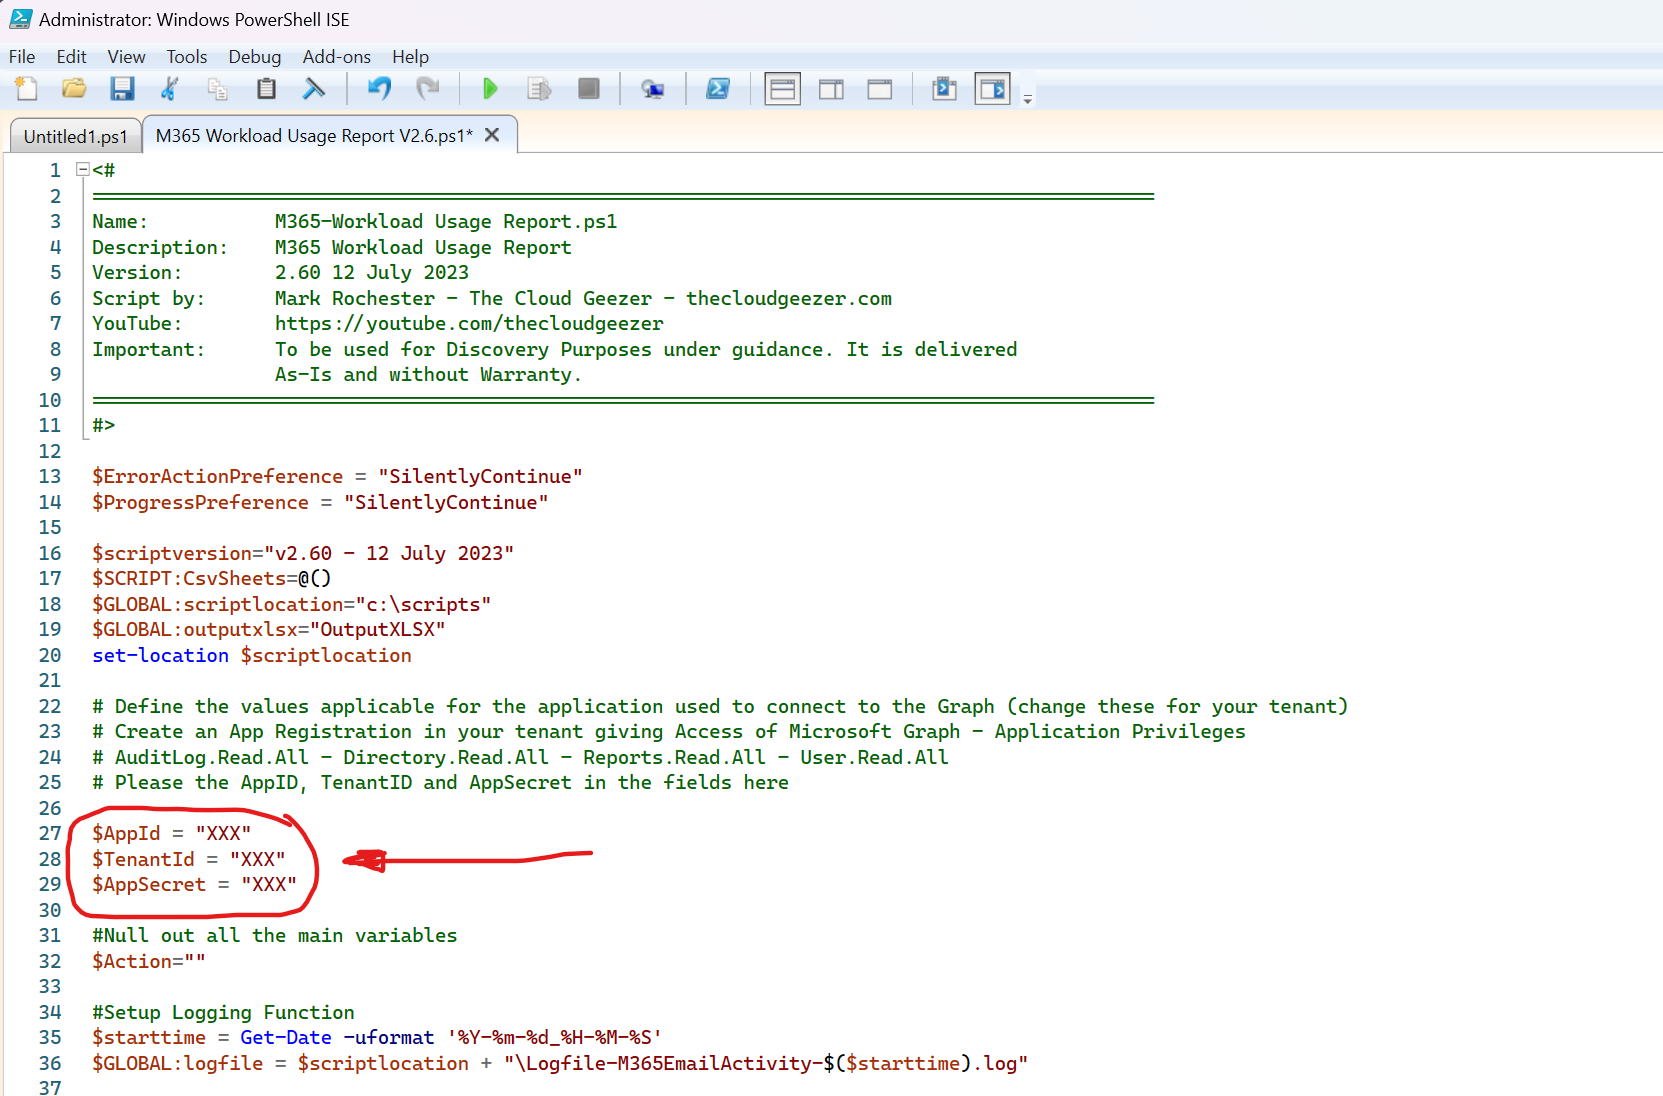Image resolution: width=1663 pixels, height=1096 pixels.
Task: Save the script with floppy icon
Action: [x=122, y=89]
